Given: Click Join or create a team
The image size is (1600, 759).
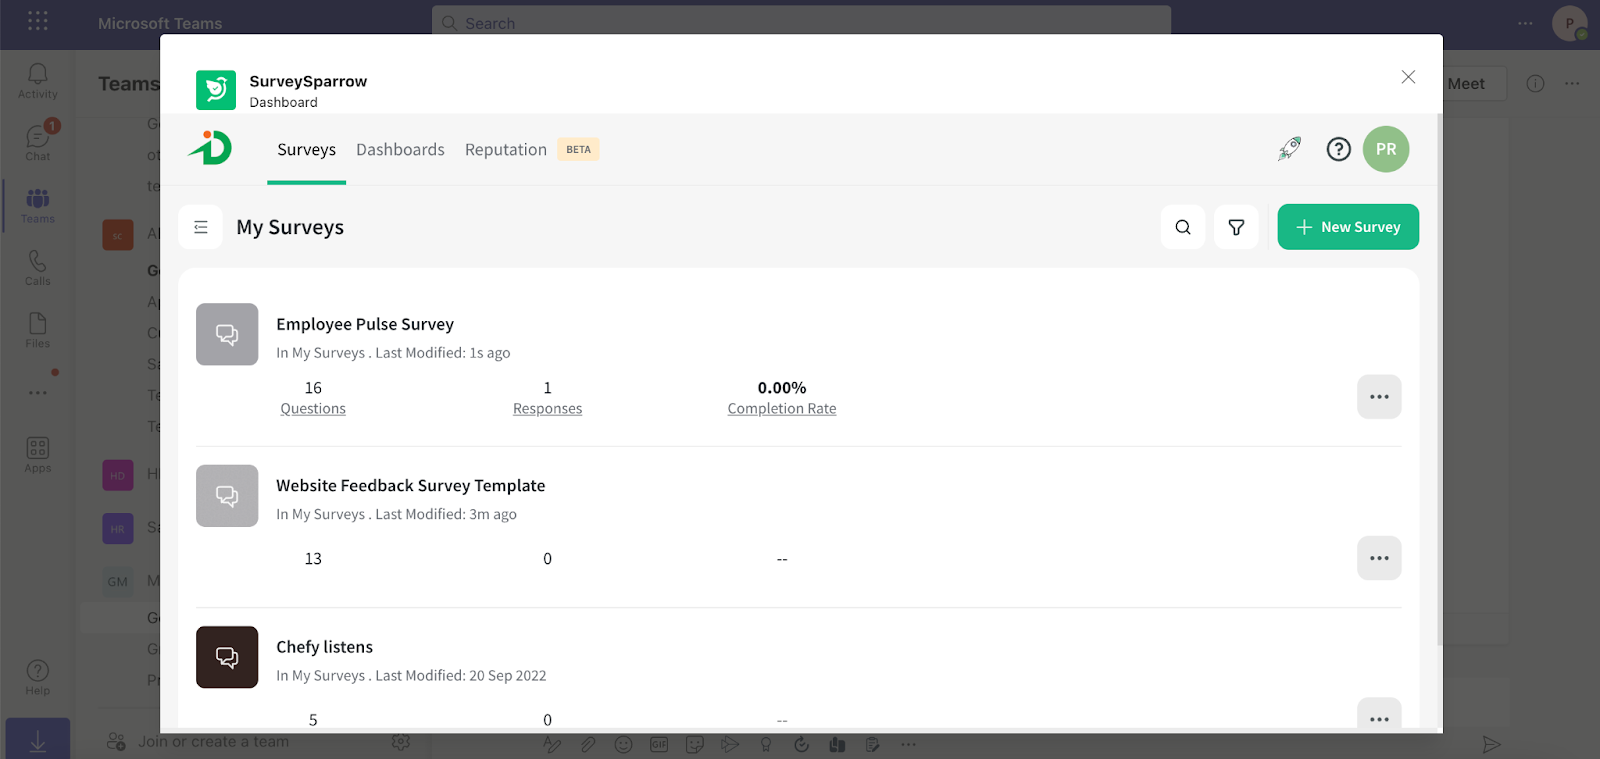Looking at the screenshot, I should pyautogui.click(x=200, y=742).
